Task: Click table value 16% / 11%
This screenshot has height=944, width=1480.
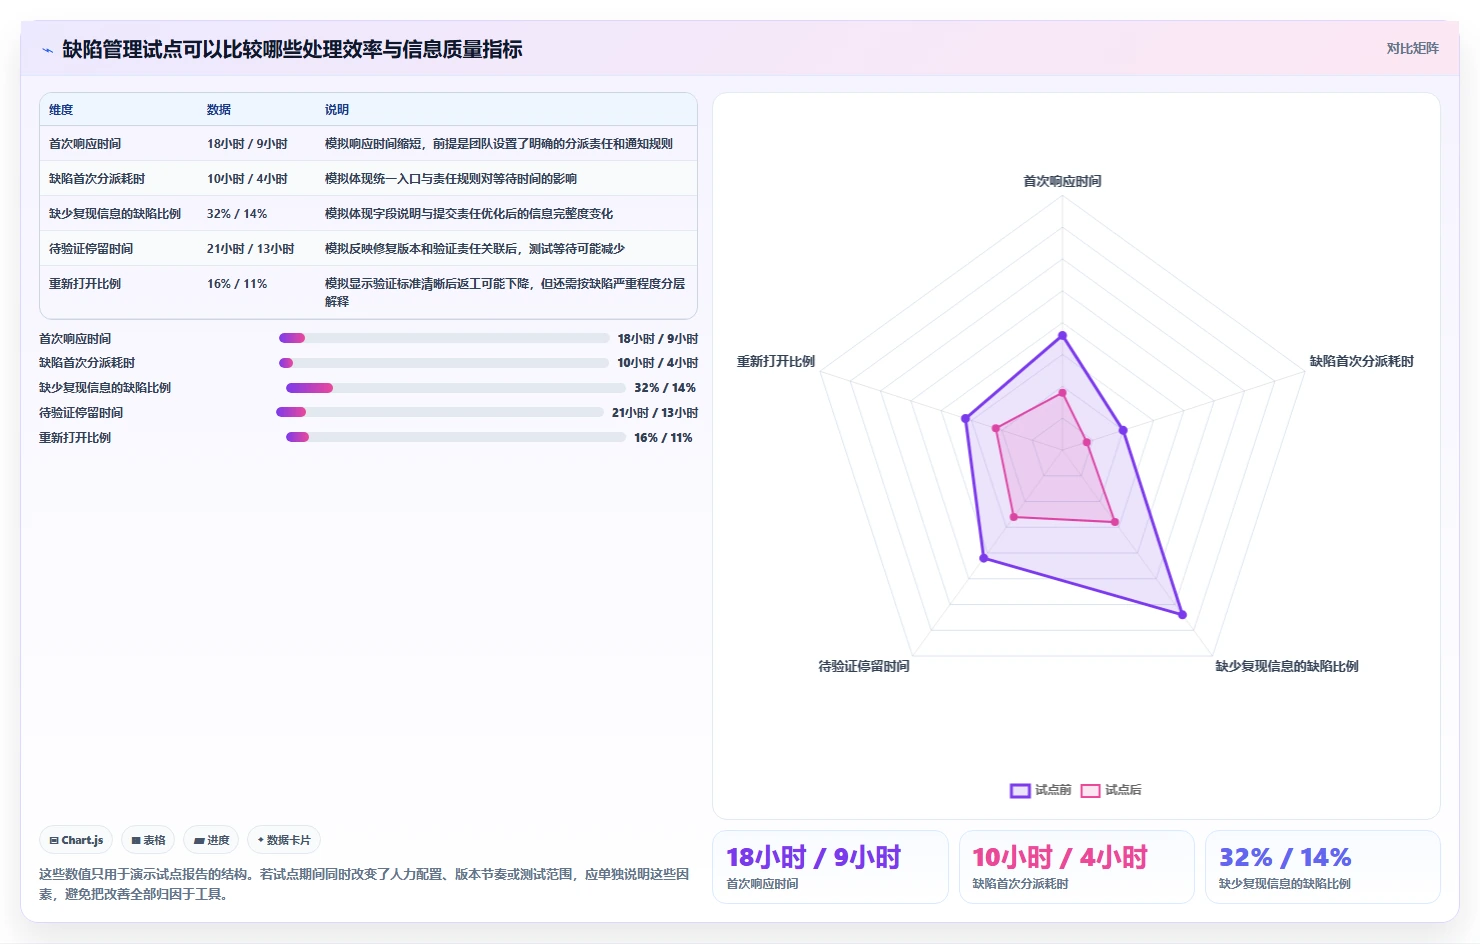Action: click(237, 284)
